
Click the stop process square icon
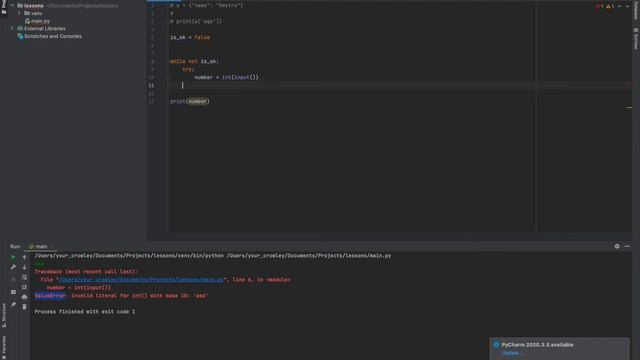13,279
